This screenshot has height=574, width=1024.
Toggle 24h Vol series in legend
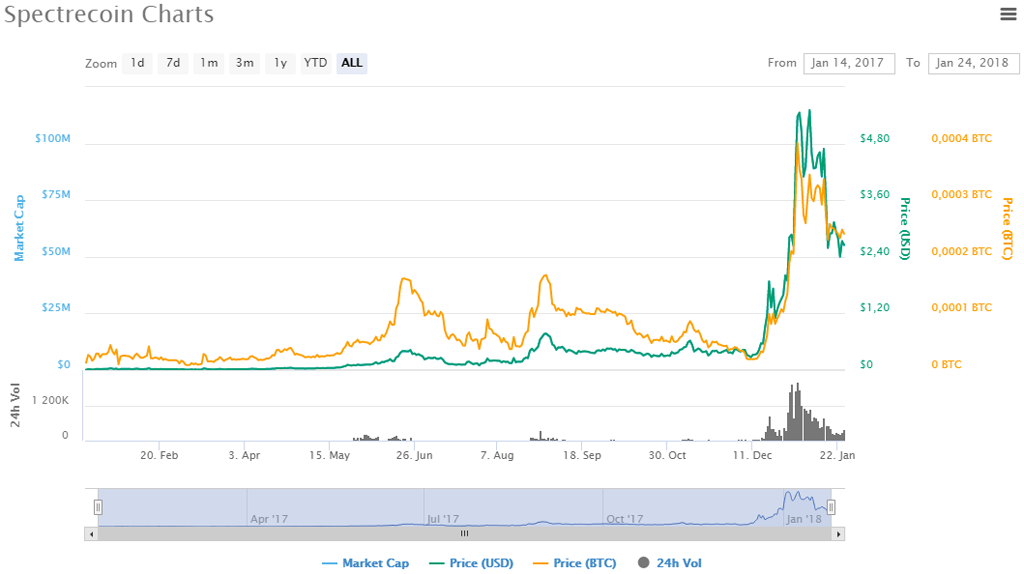(x=670, y=563)
